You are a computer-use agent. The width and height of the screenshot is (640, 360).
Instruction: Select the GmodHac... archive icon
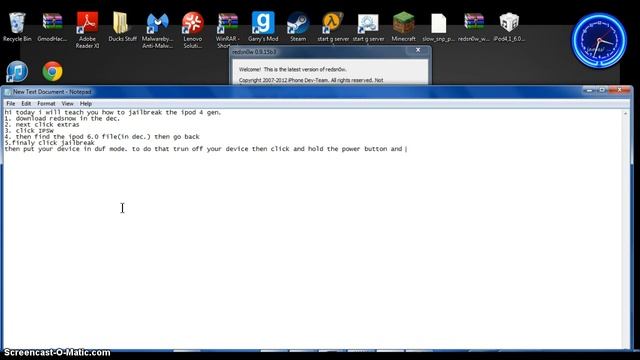[x=52, y=27]
